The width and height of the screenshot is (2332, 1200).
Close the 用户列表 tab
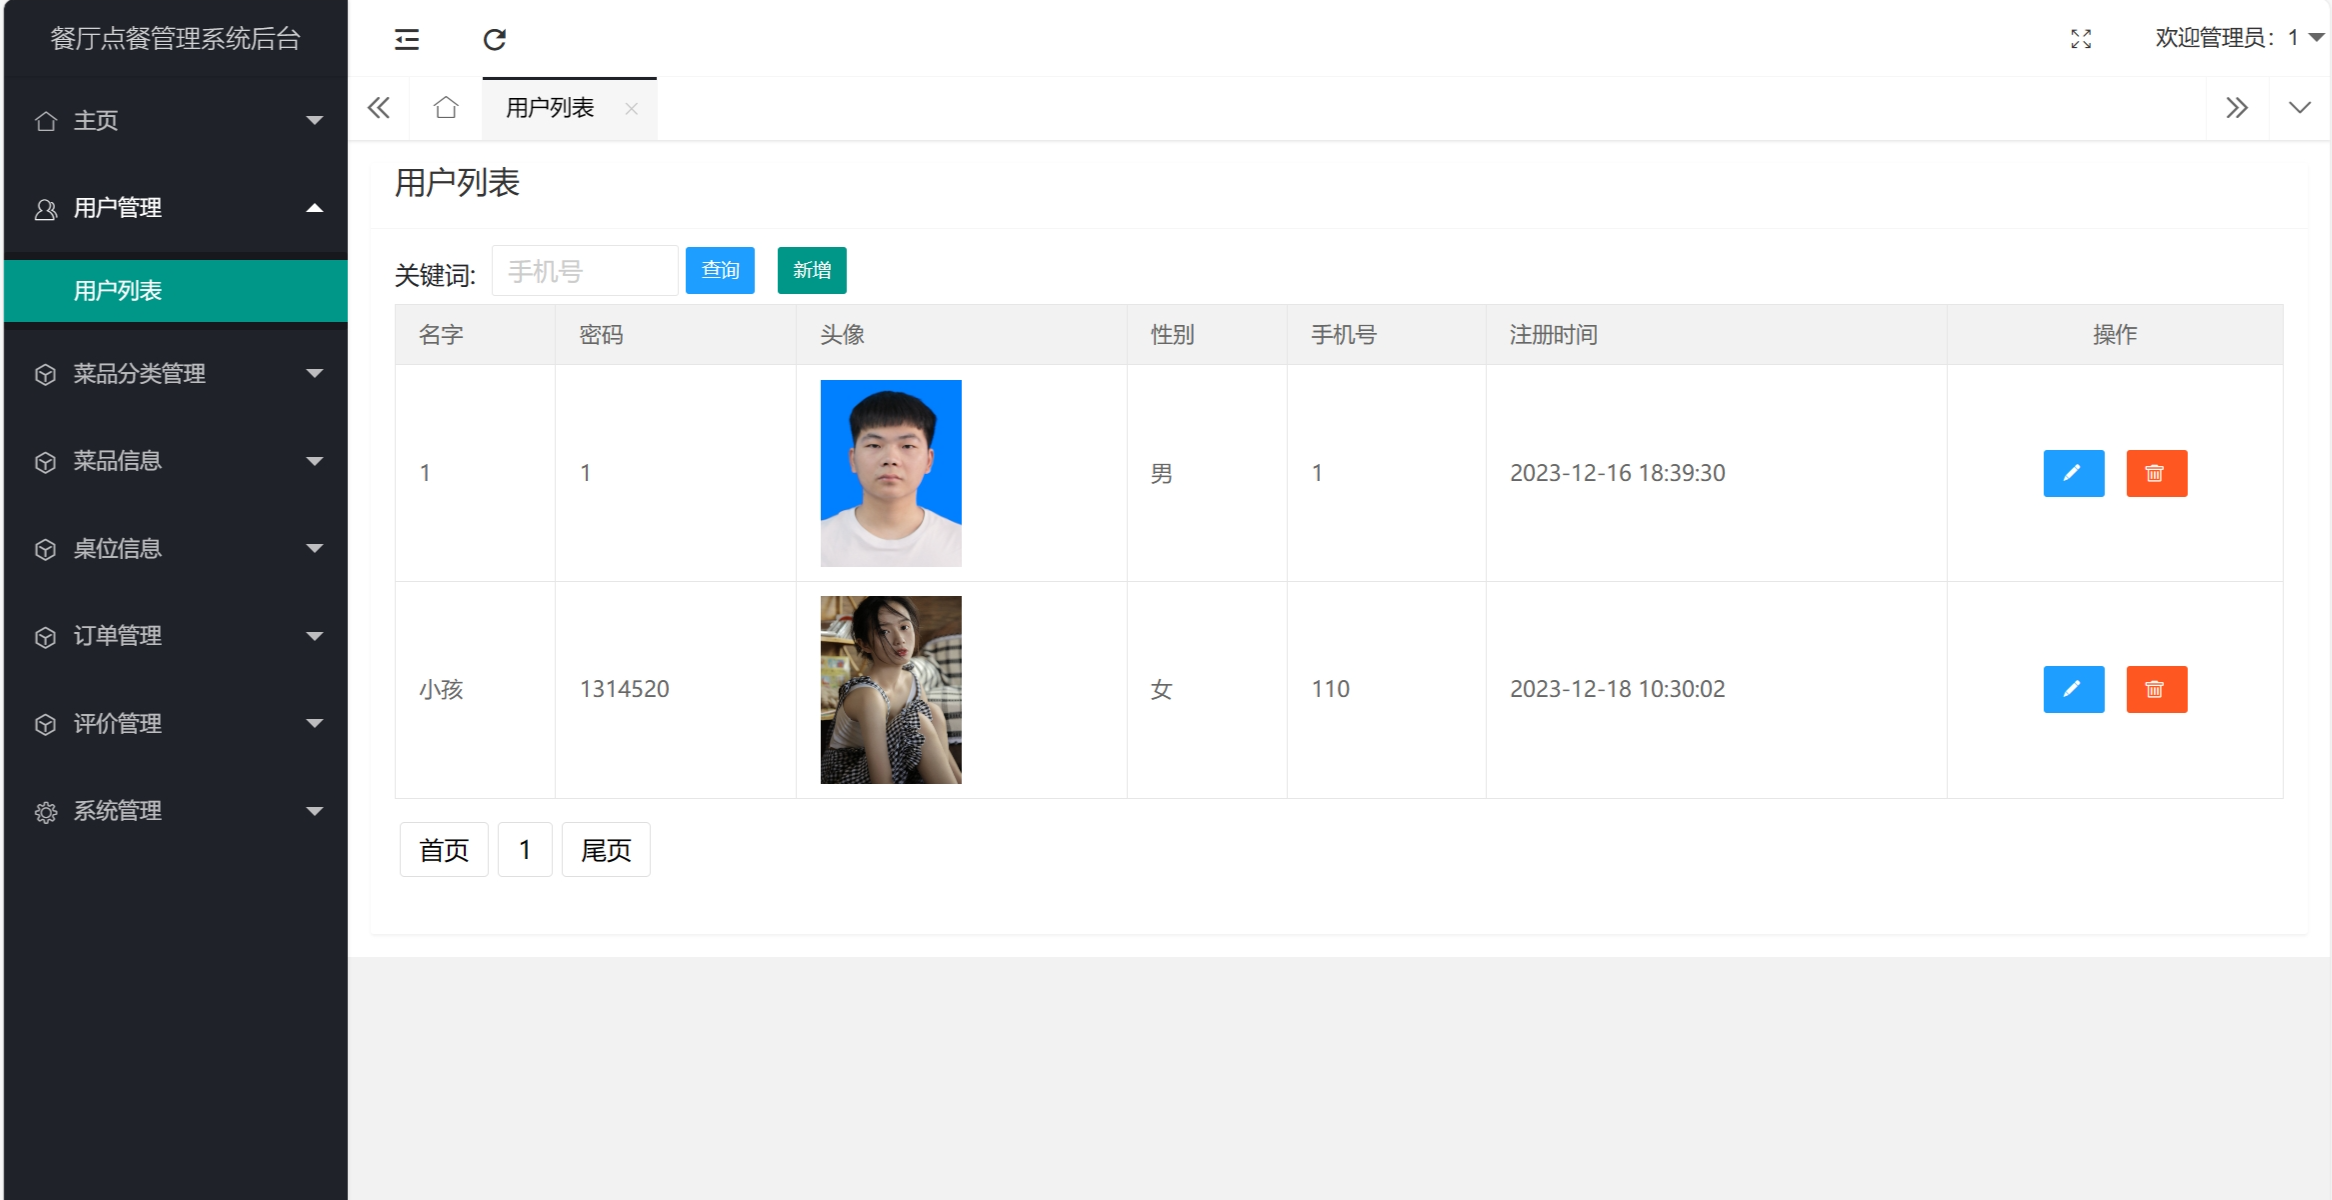tap(631, 109)
